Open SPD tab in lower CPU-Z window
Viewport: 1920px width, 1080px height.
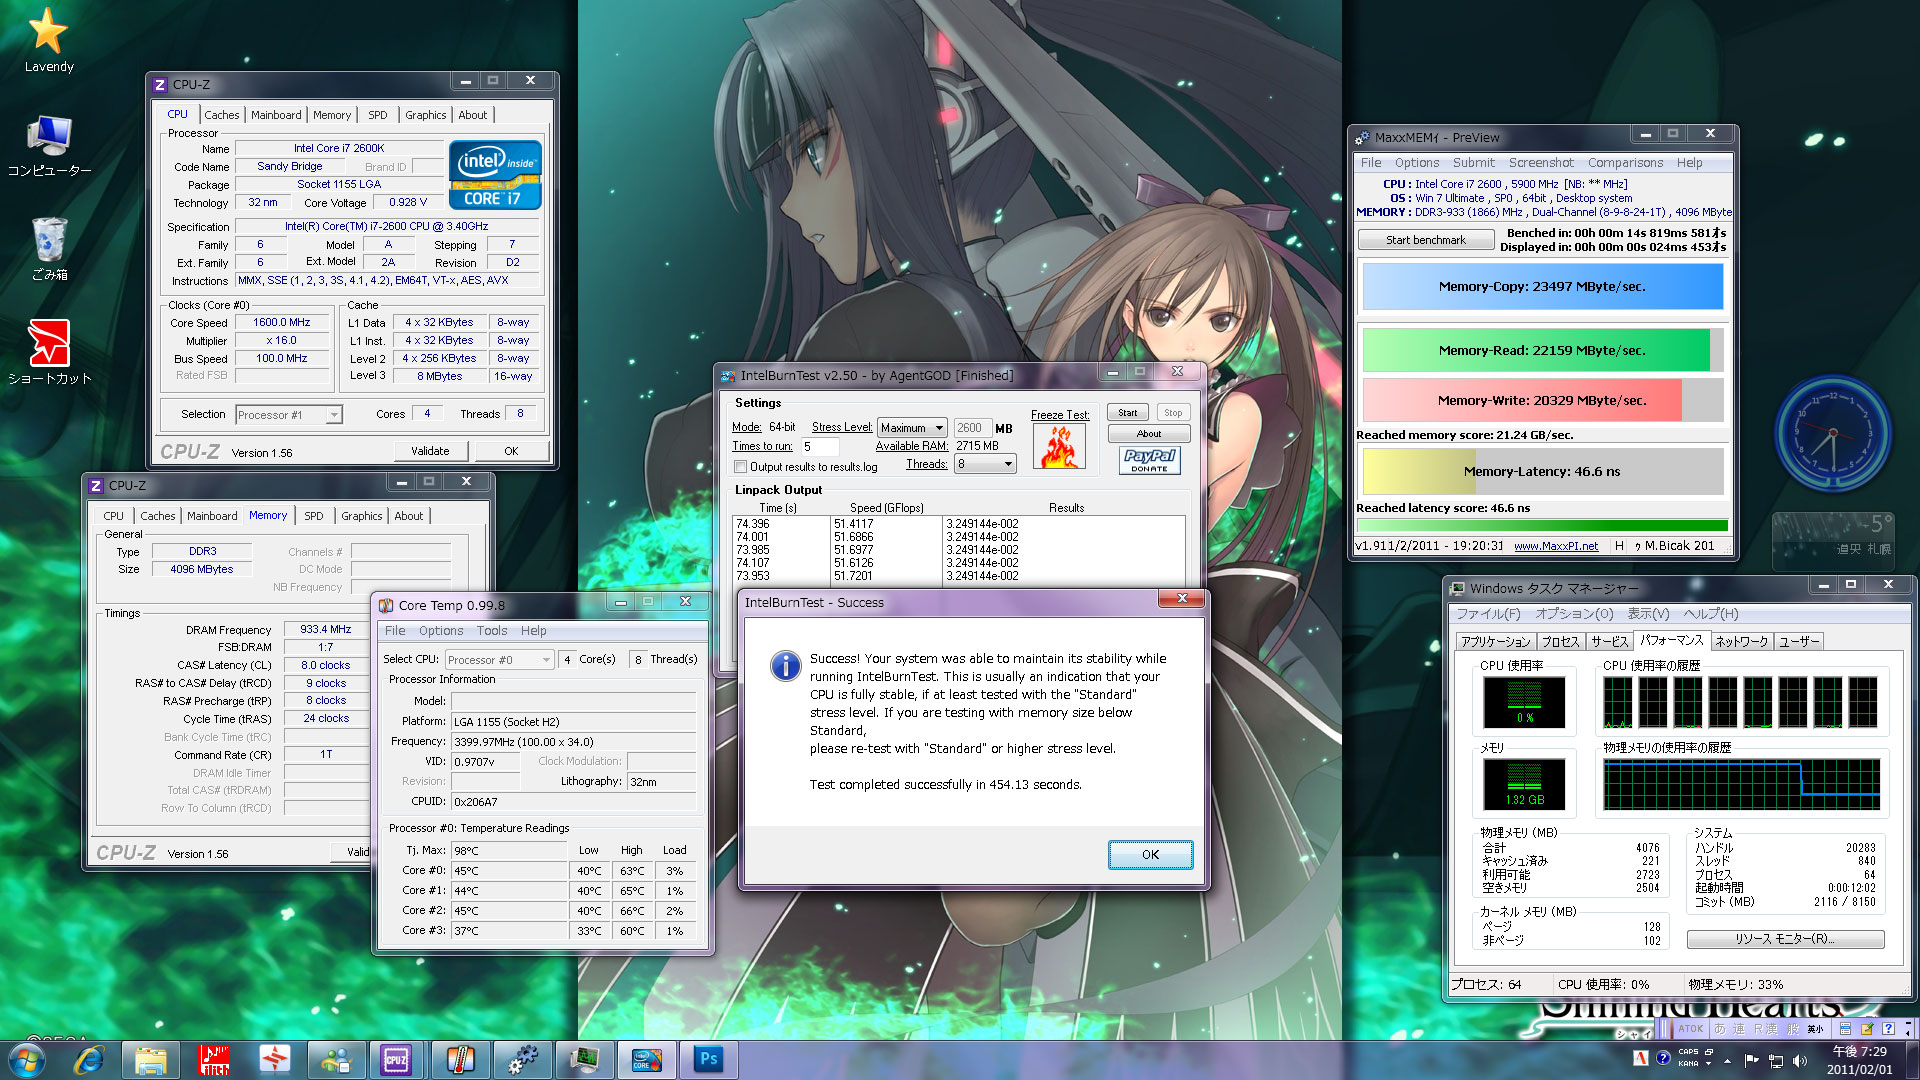click(x=314, y=516)
